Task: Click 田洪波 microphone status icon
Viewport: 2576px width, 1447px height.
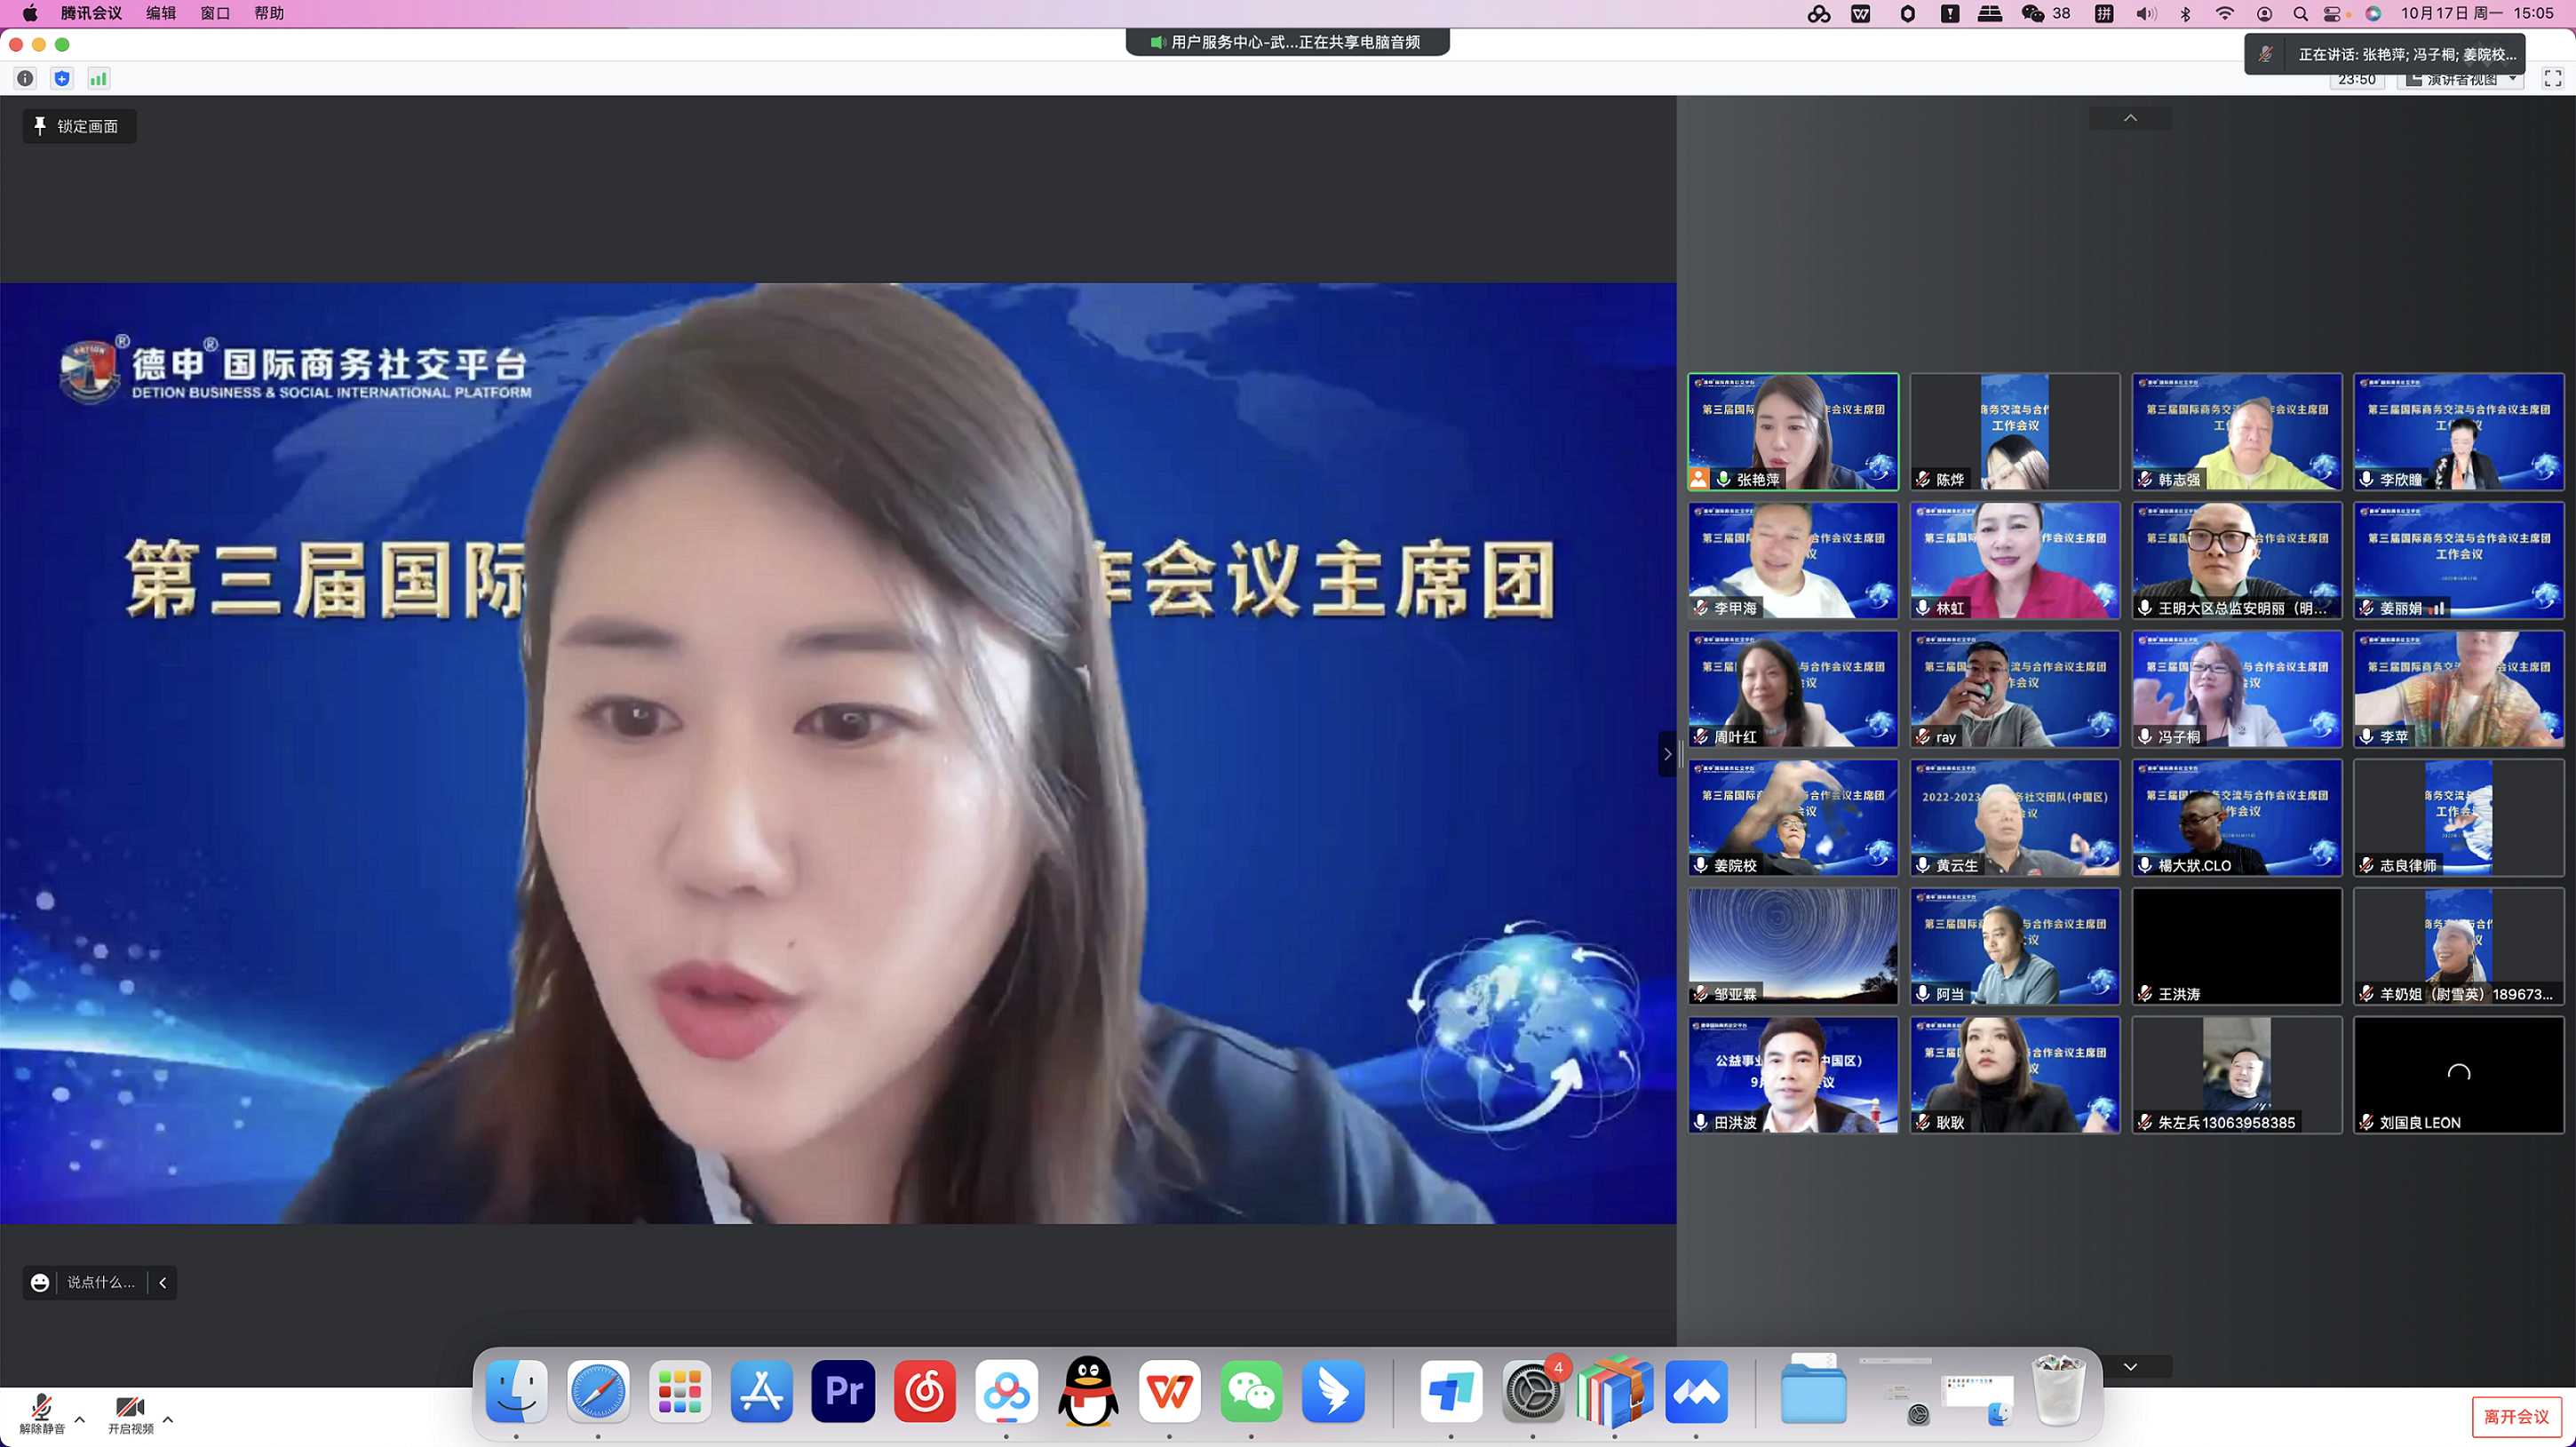Action: pos(1701,1122)
